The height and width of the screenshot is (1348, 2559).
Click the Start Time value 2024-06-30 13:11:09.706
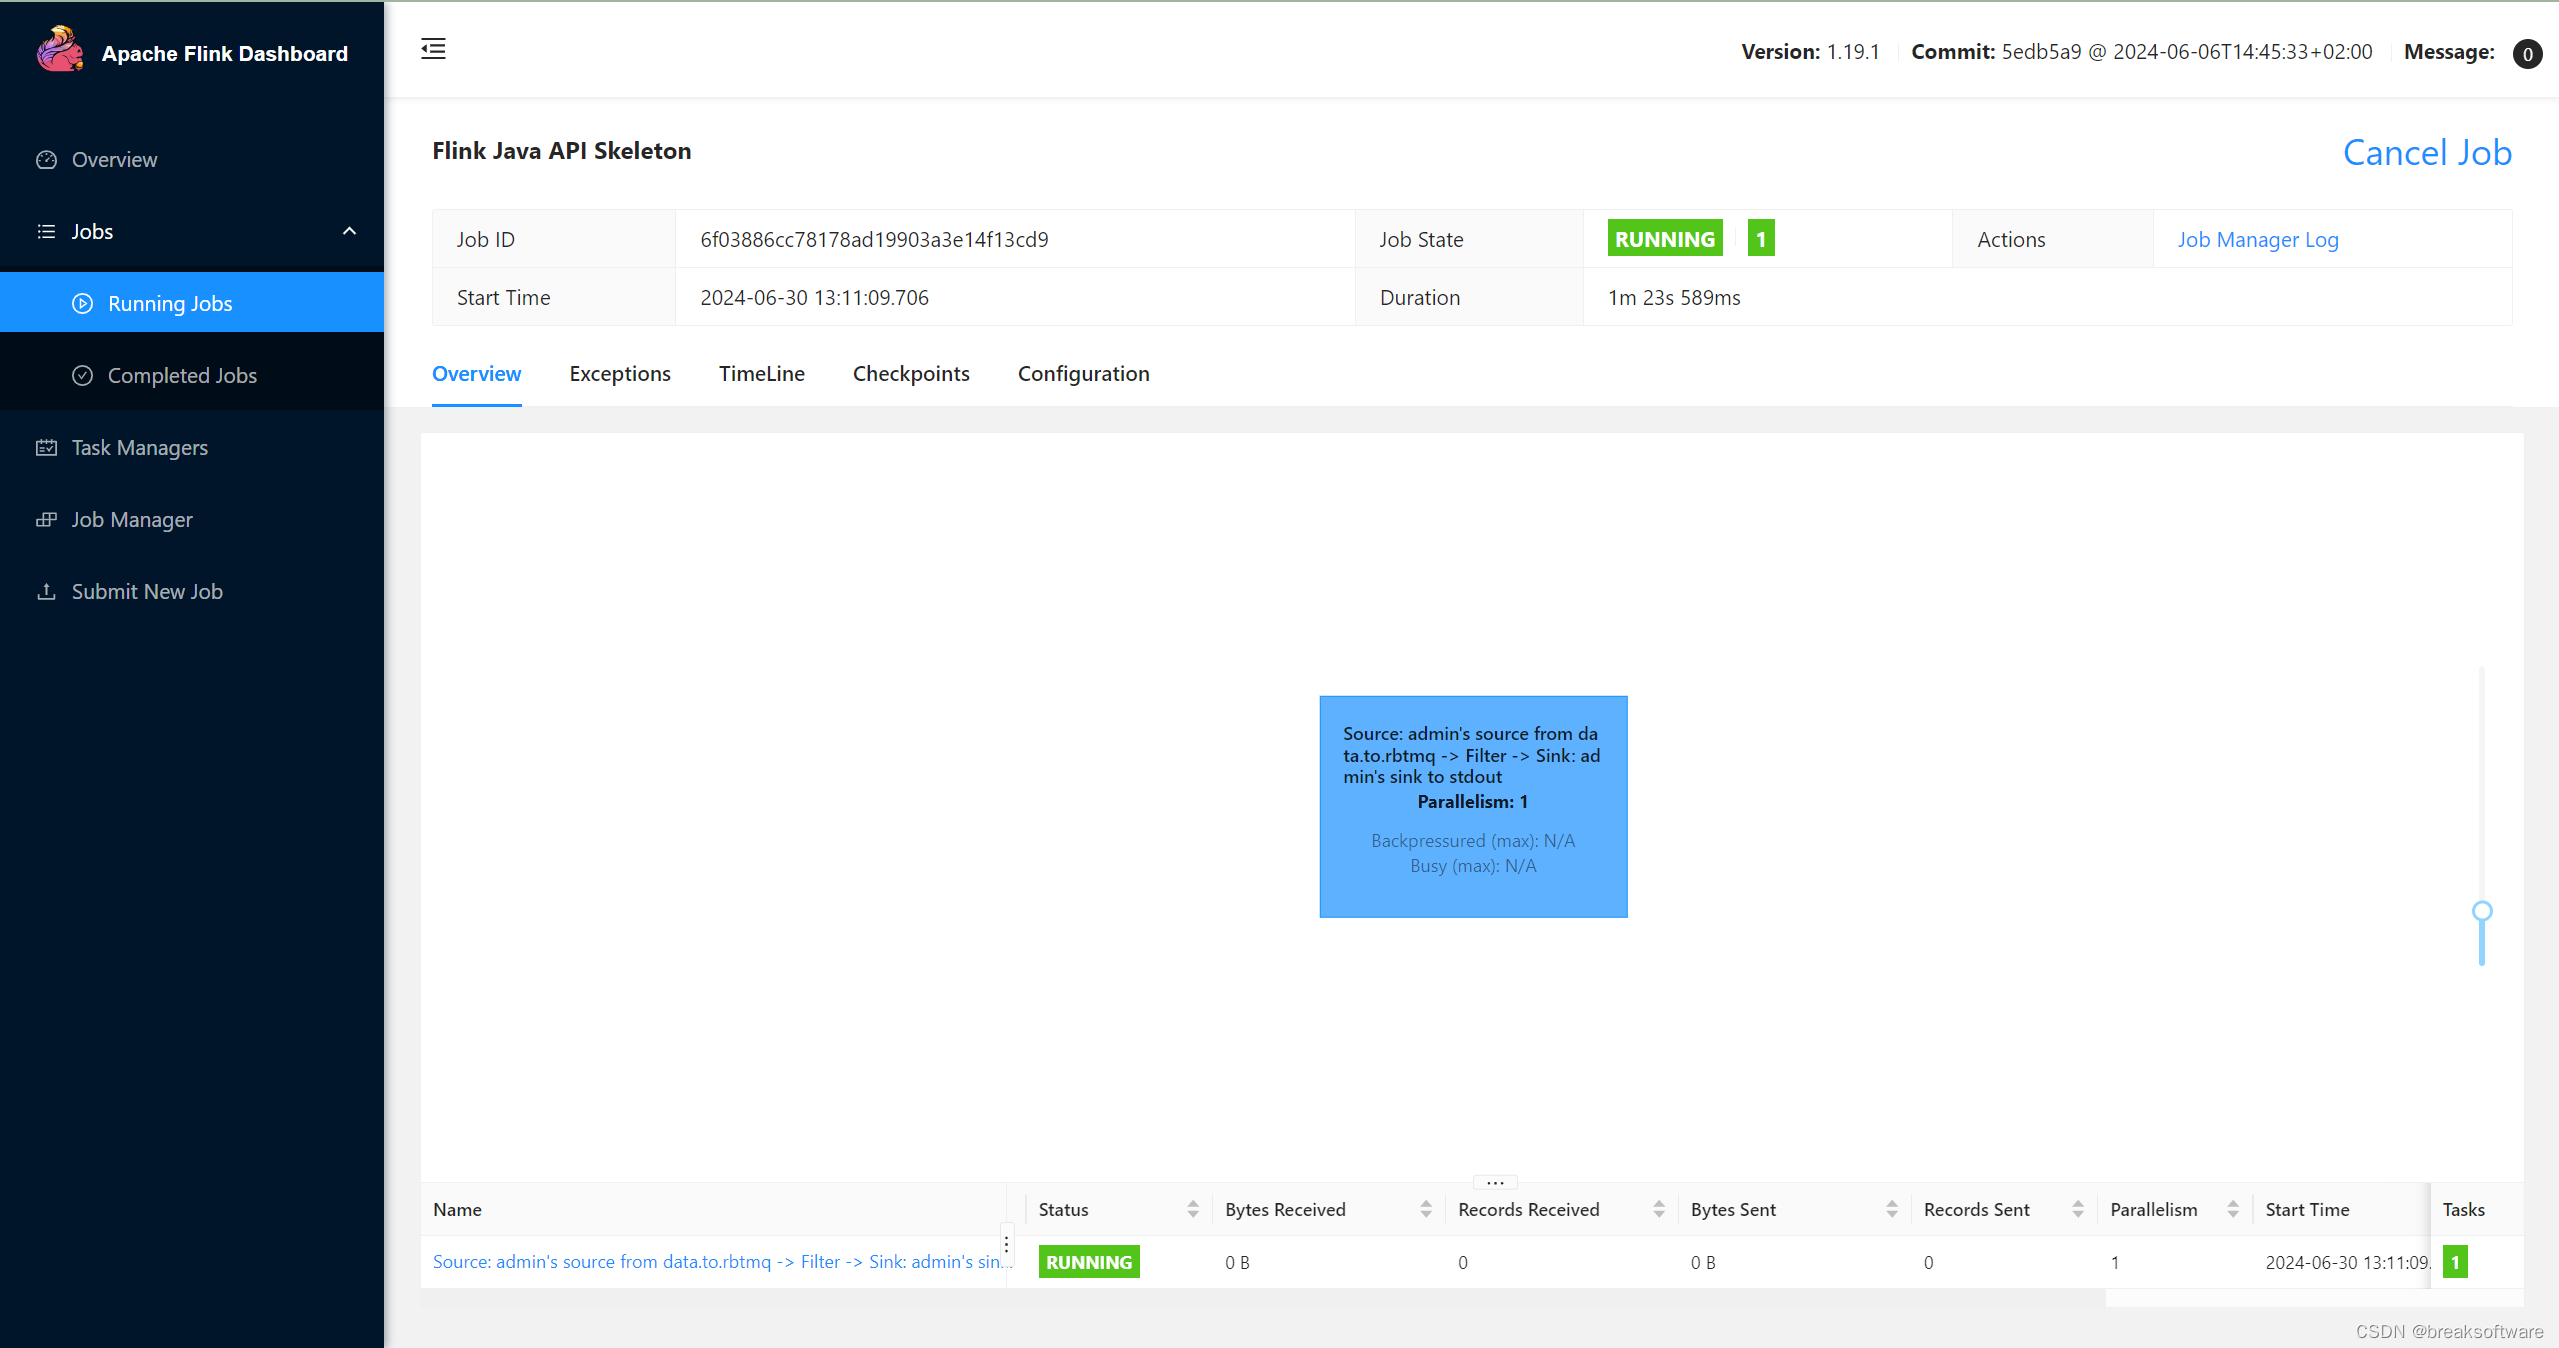pos(814,298)
